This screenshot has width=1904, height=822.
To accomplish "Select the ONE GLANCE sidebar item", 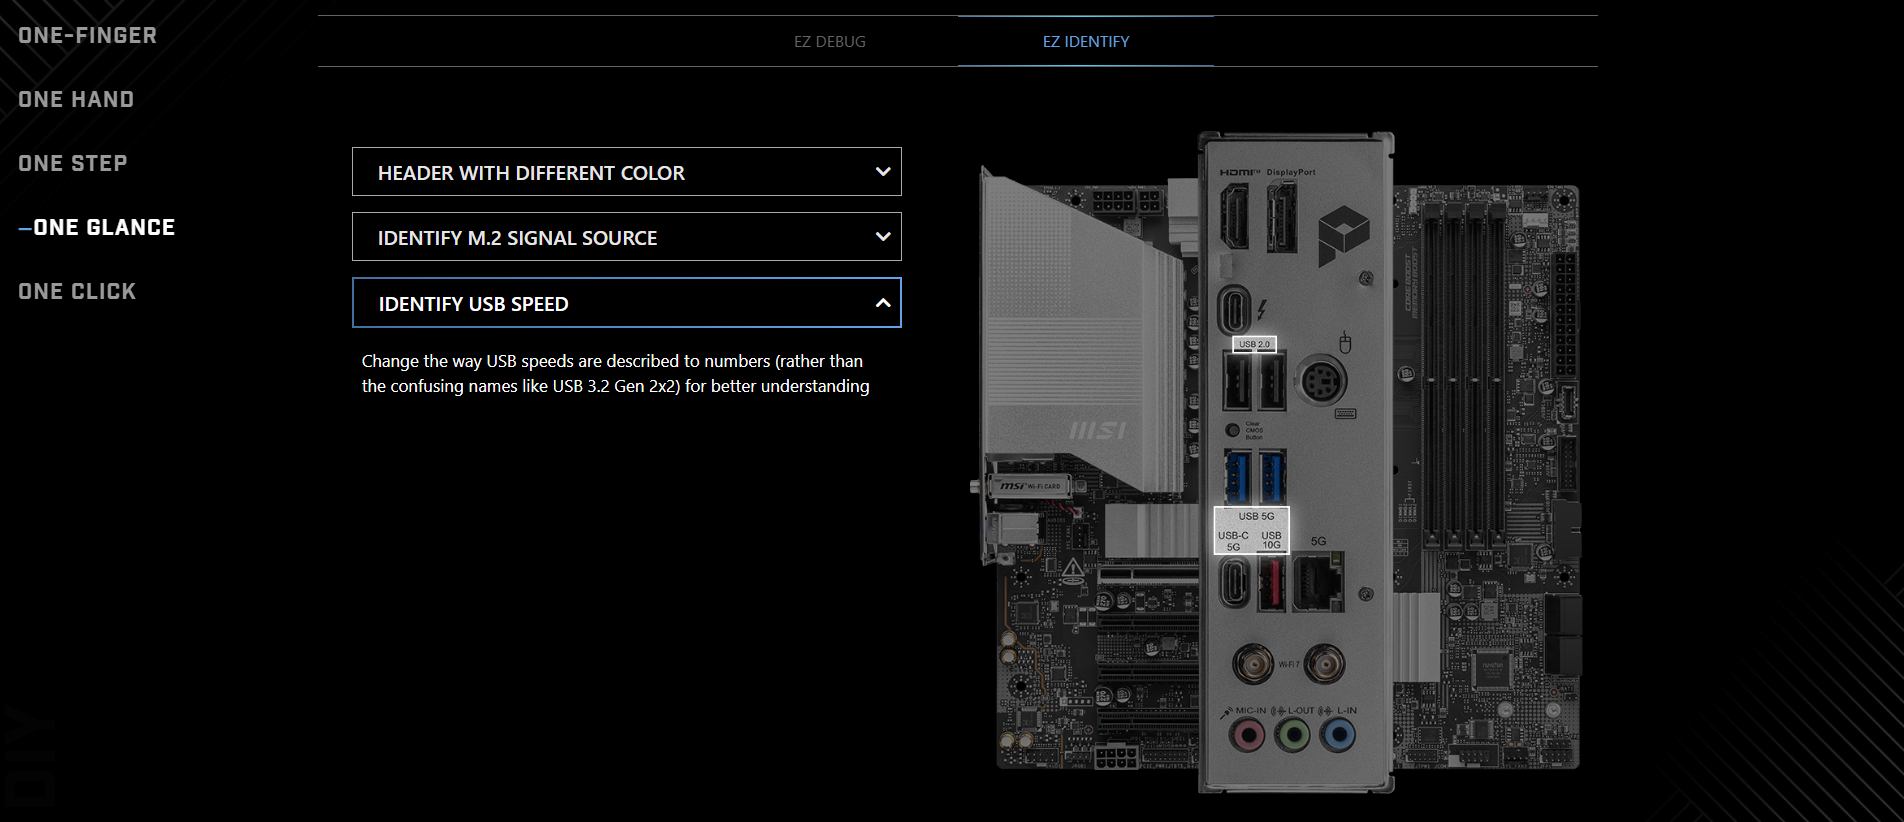I will [104, 228].
